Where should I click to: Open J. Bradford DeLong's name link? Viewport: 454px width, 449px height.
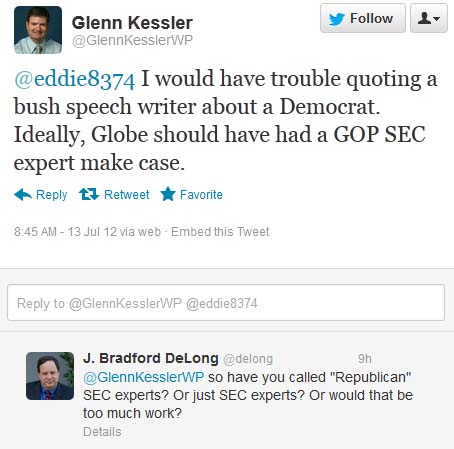pos(151,358)
